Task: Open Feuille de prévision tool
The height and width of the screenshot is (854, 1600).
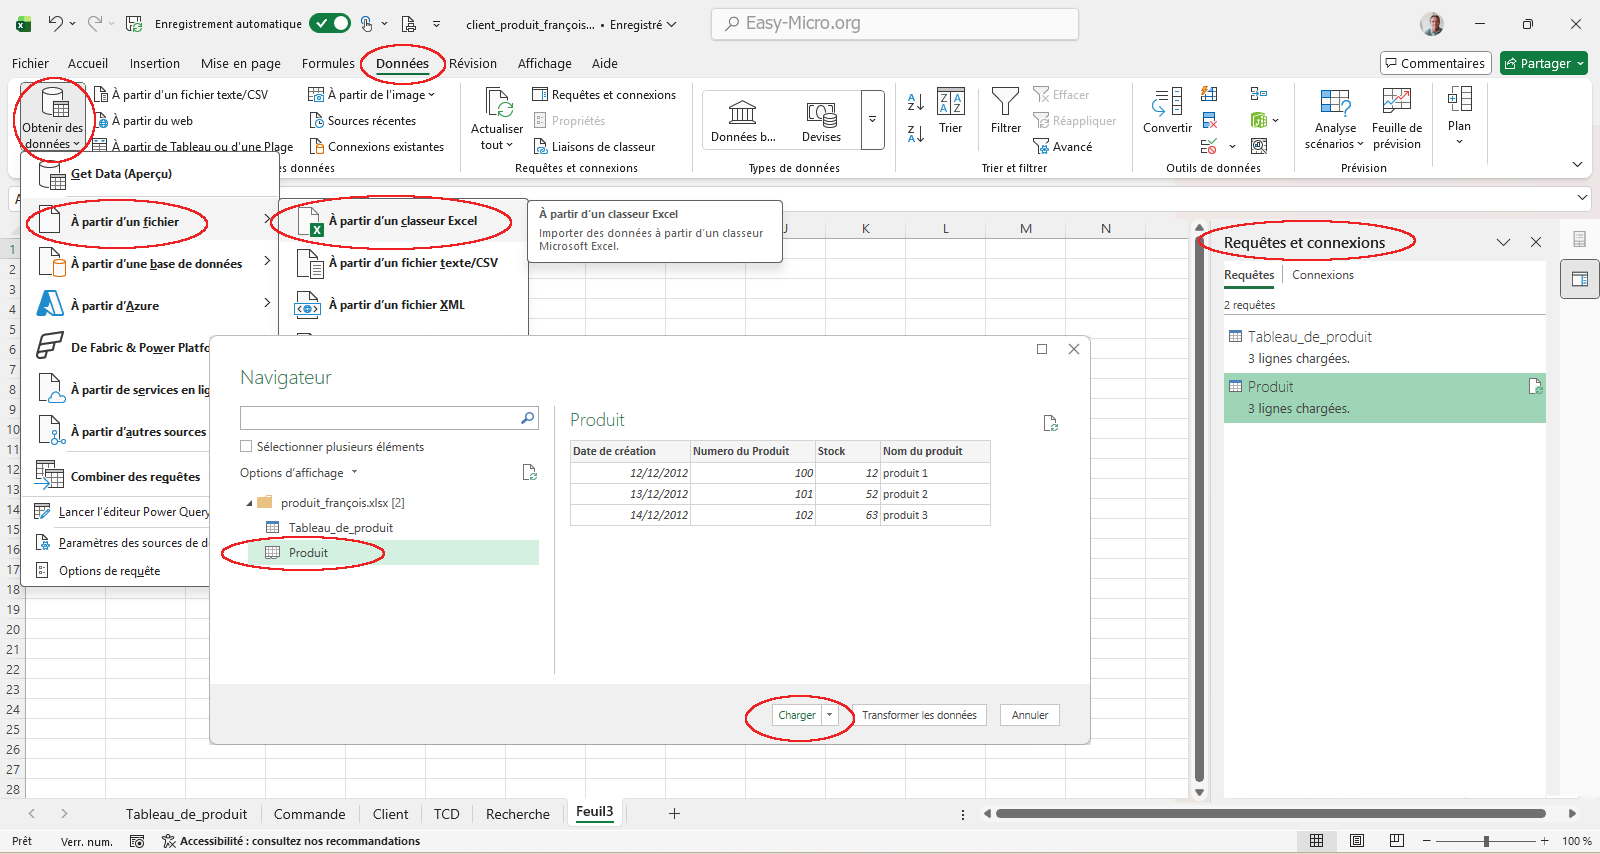Action: tap(1396, 101)
